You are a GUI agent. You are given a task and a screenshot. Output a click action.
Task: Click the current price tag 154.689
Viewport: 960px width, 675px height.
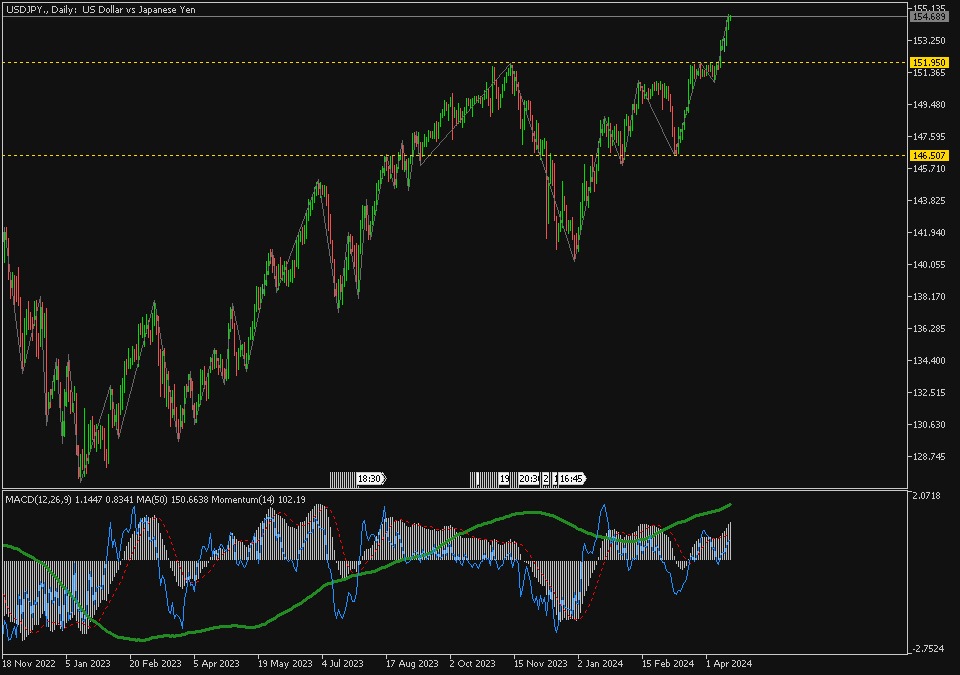click(x=929, y=17)
